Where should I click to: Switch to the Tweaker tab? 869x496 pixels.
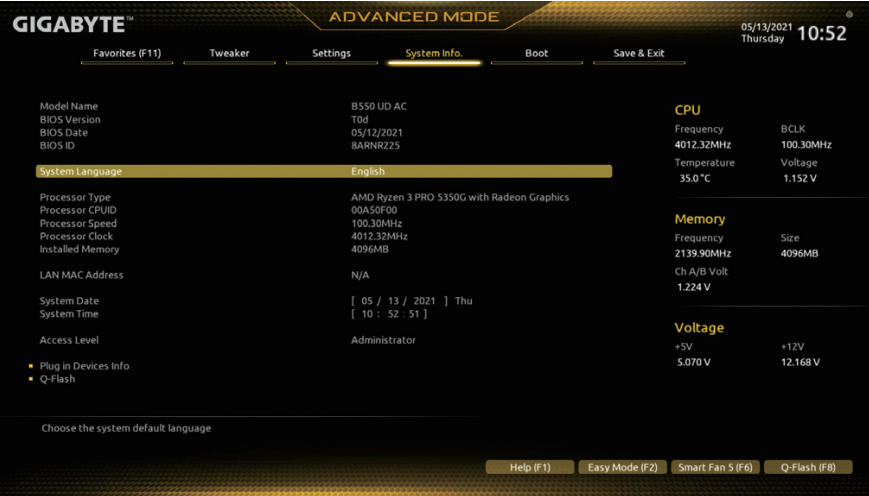230,53
